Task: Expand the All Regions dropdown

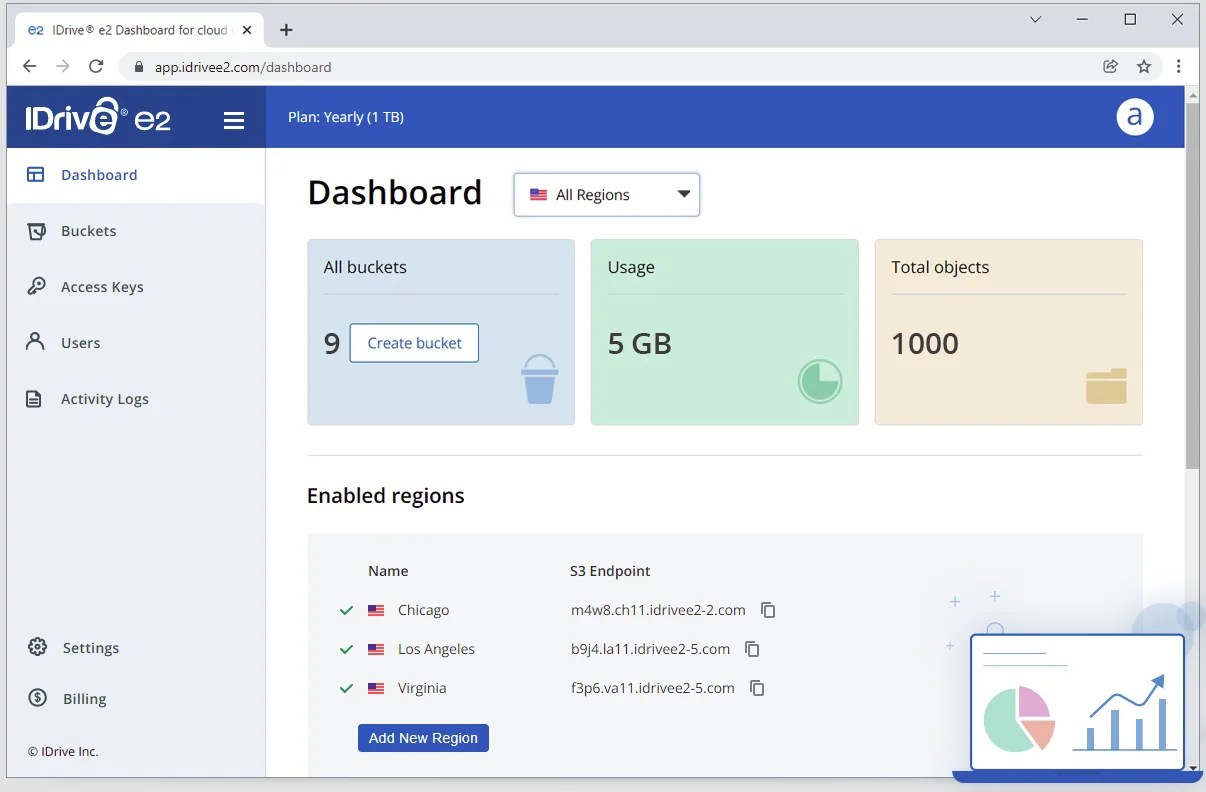Action: coord(607,195)
